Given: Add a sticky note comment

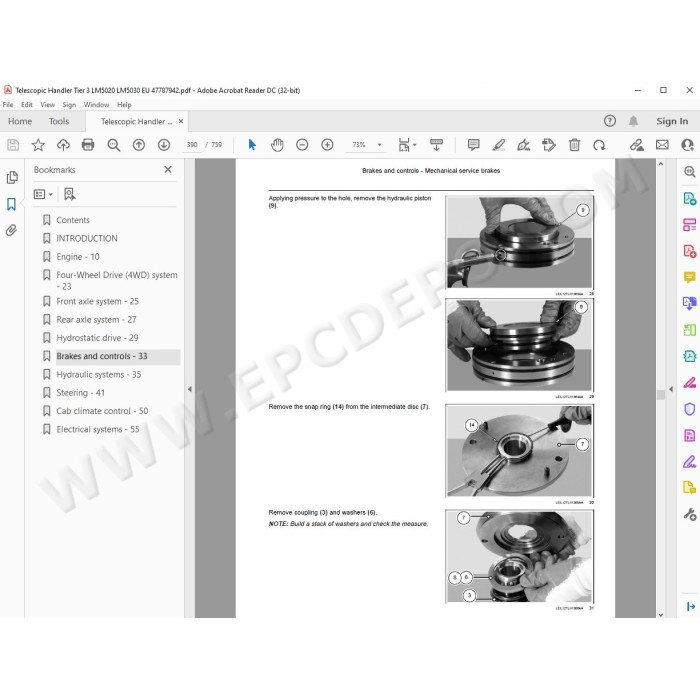Looking at the screenshot, I should click(474, 145).
